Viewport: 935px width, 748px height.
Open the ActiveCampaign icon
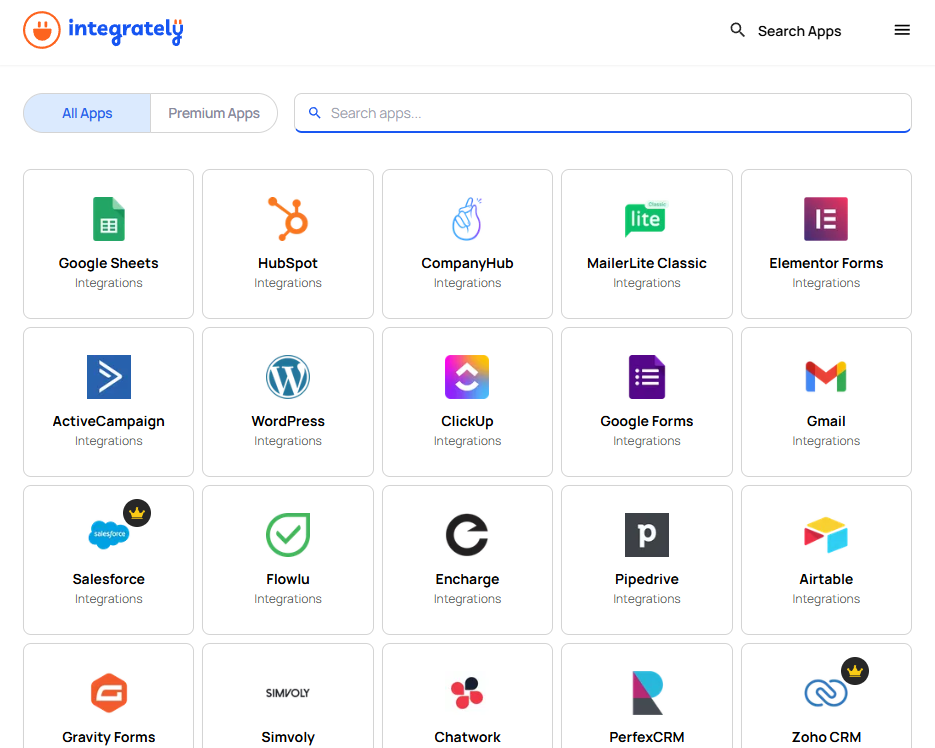[109, 377]
